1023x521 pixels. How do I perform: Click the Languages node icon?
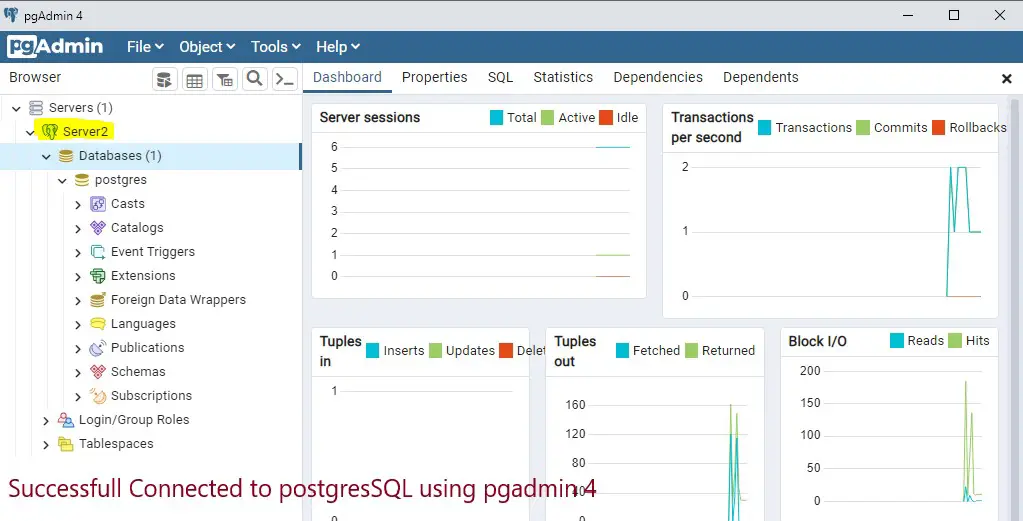click(x=98, y=323)
